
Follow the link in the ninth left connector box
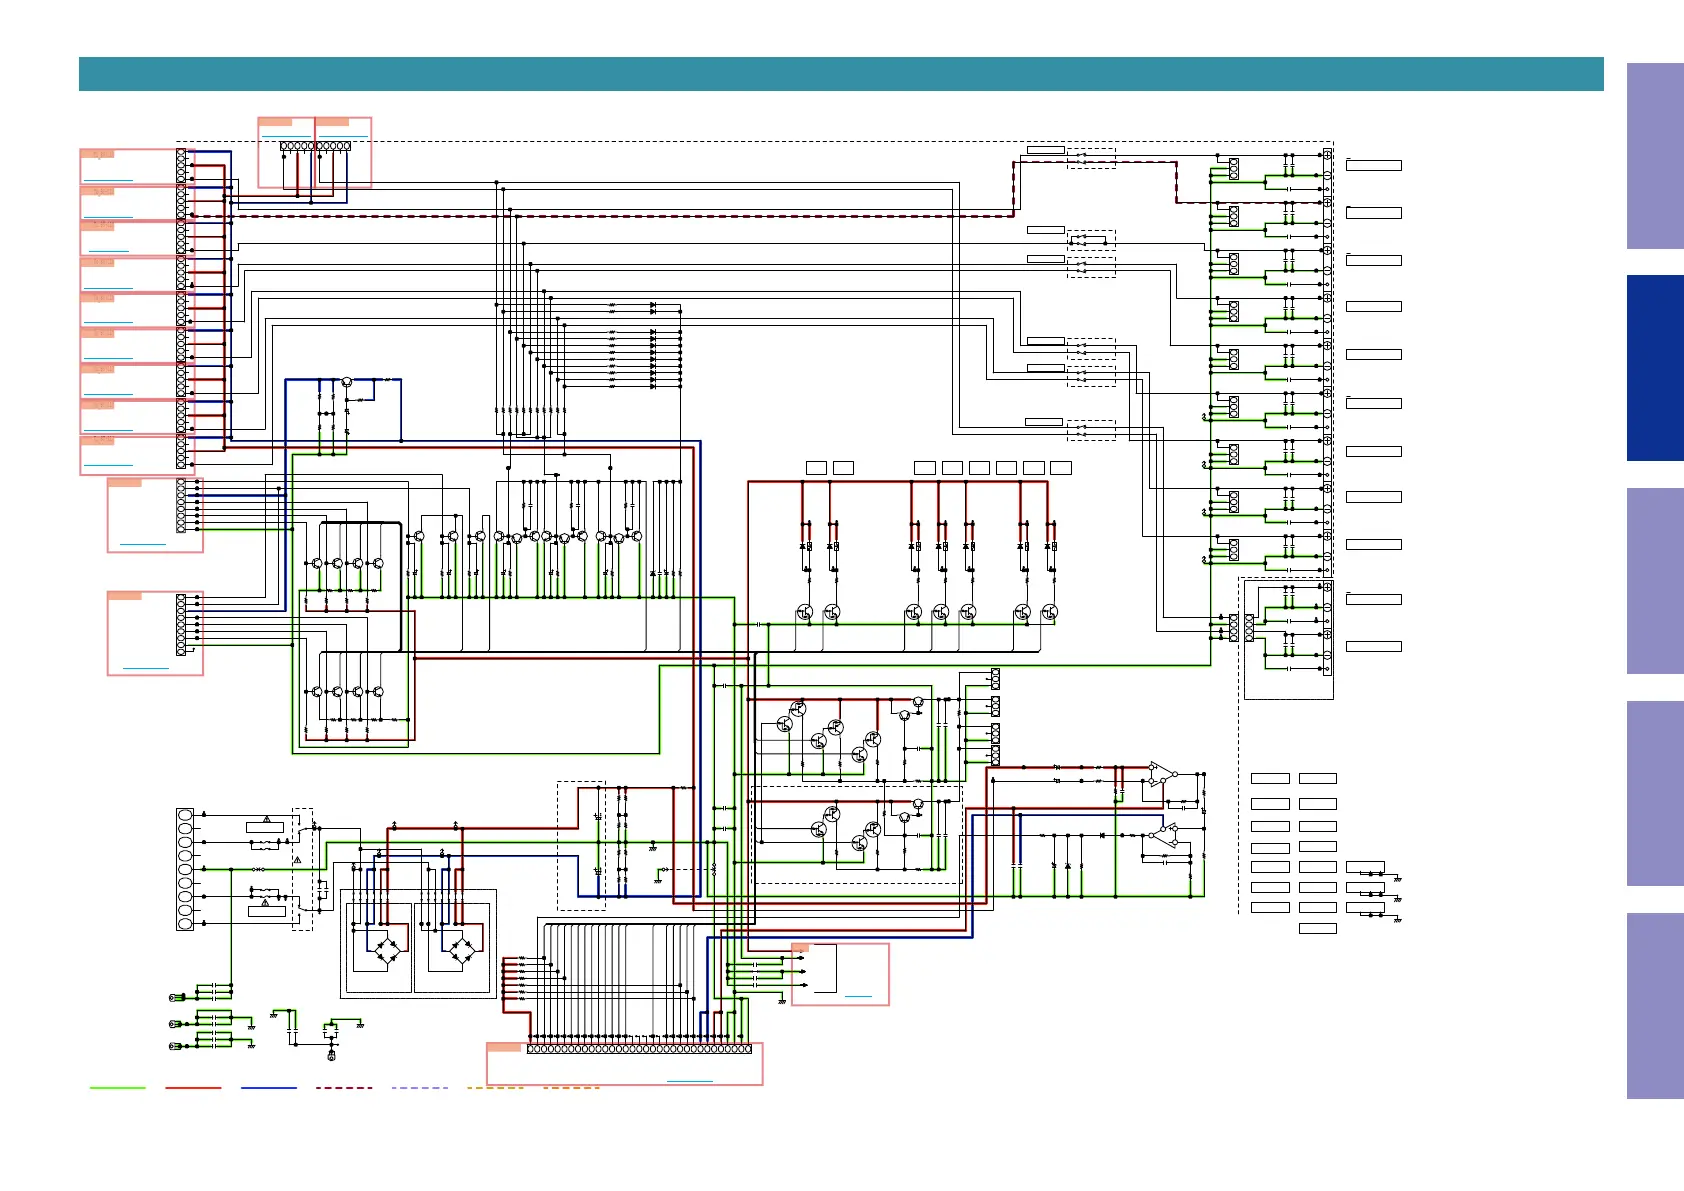pyautogui.click(x=108, y=465)
